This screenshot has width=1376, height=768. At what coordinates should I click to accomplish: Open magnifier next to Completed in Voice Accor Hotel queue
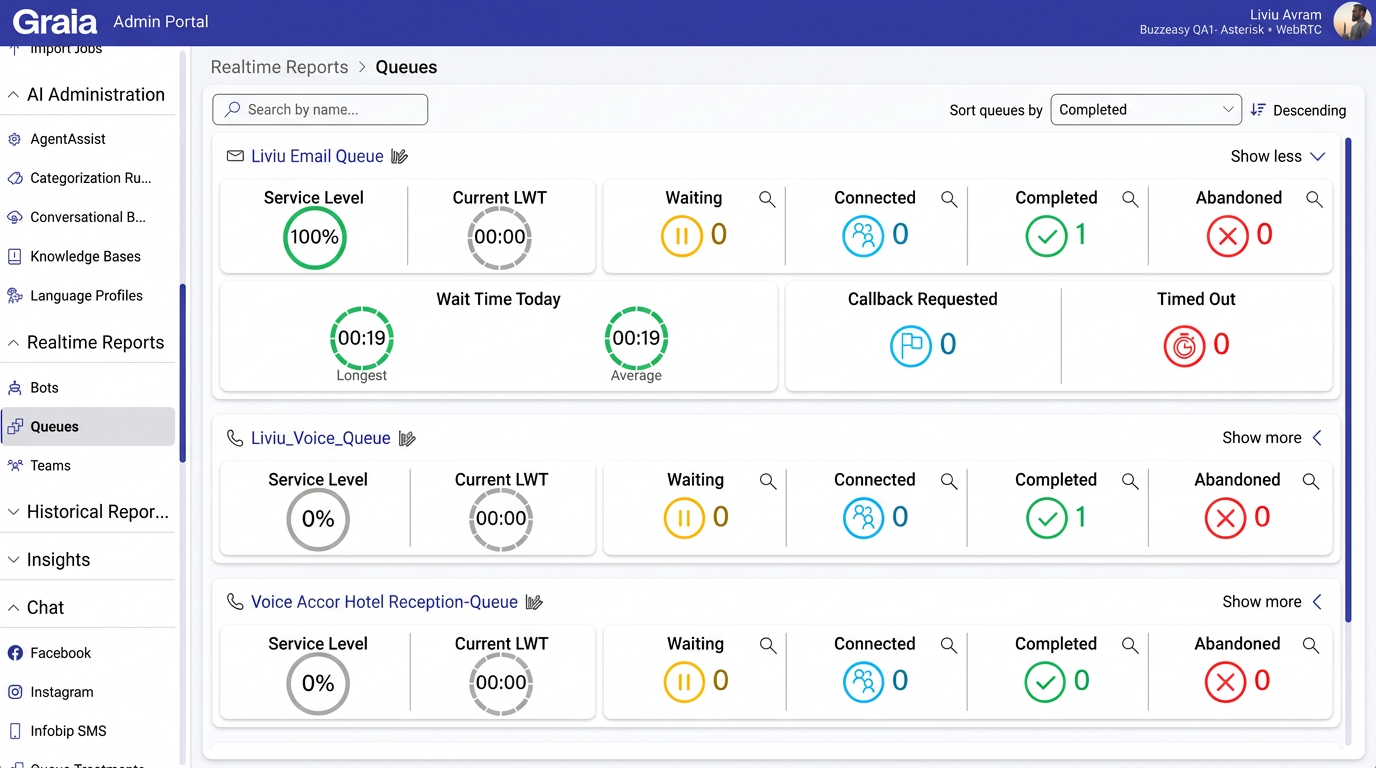tap(1130, 645)
